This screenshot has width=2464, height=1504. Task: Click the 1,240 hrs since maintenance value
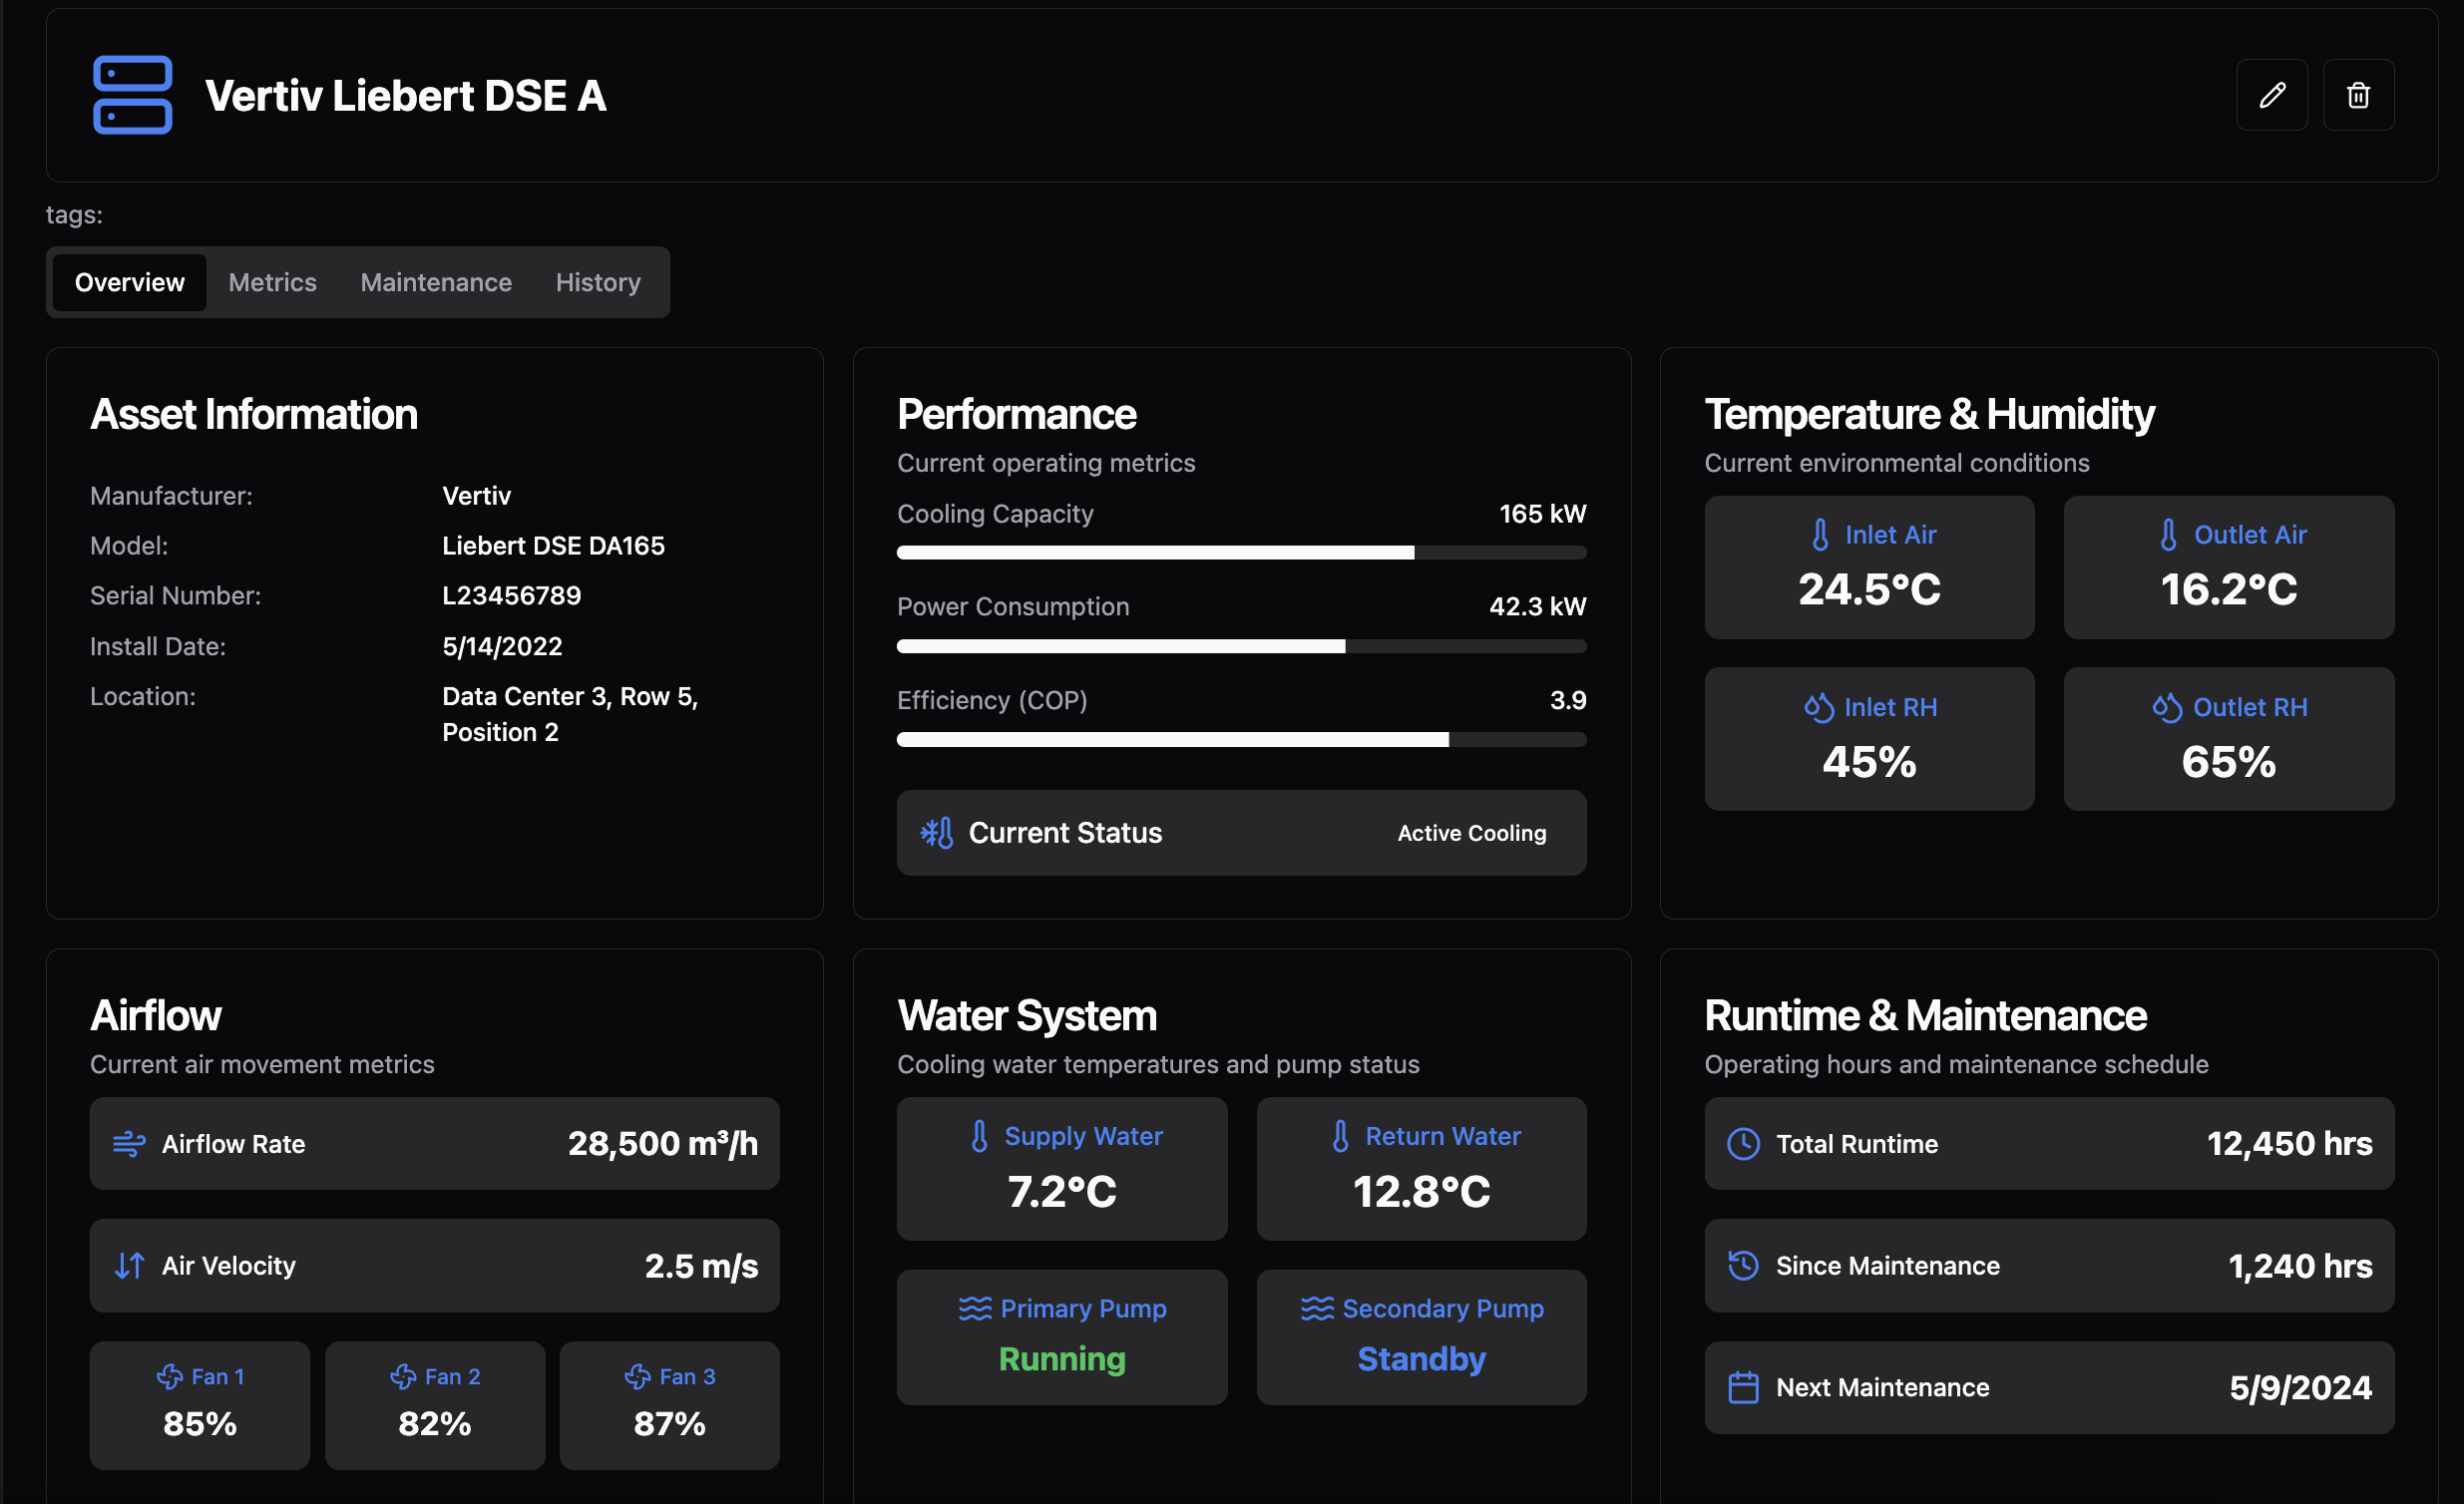point(2300,1266)
